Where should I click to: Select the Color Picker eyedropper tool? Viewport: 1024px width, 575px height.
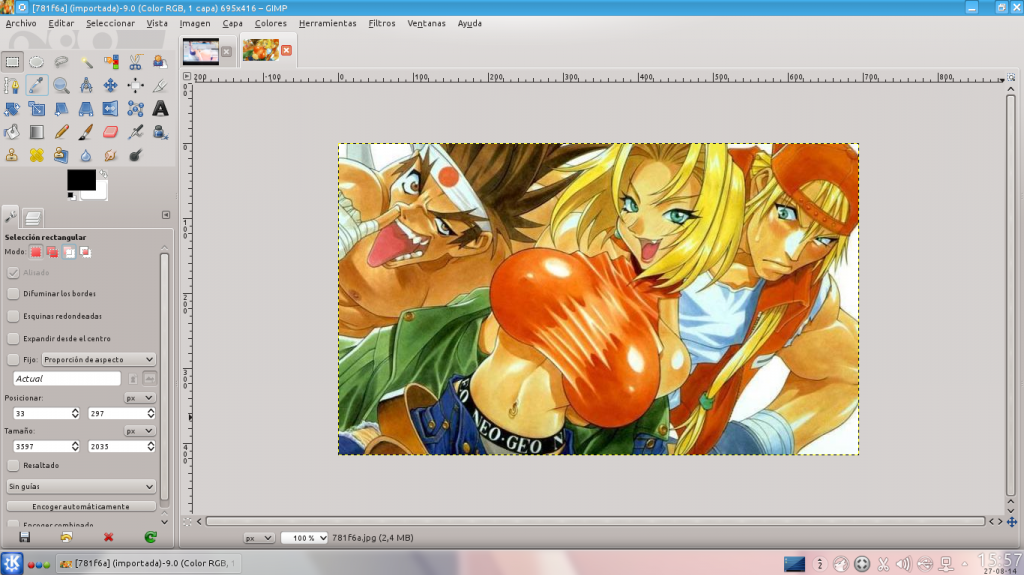(37, 86)
